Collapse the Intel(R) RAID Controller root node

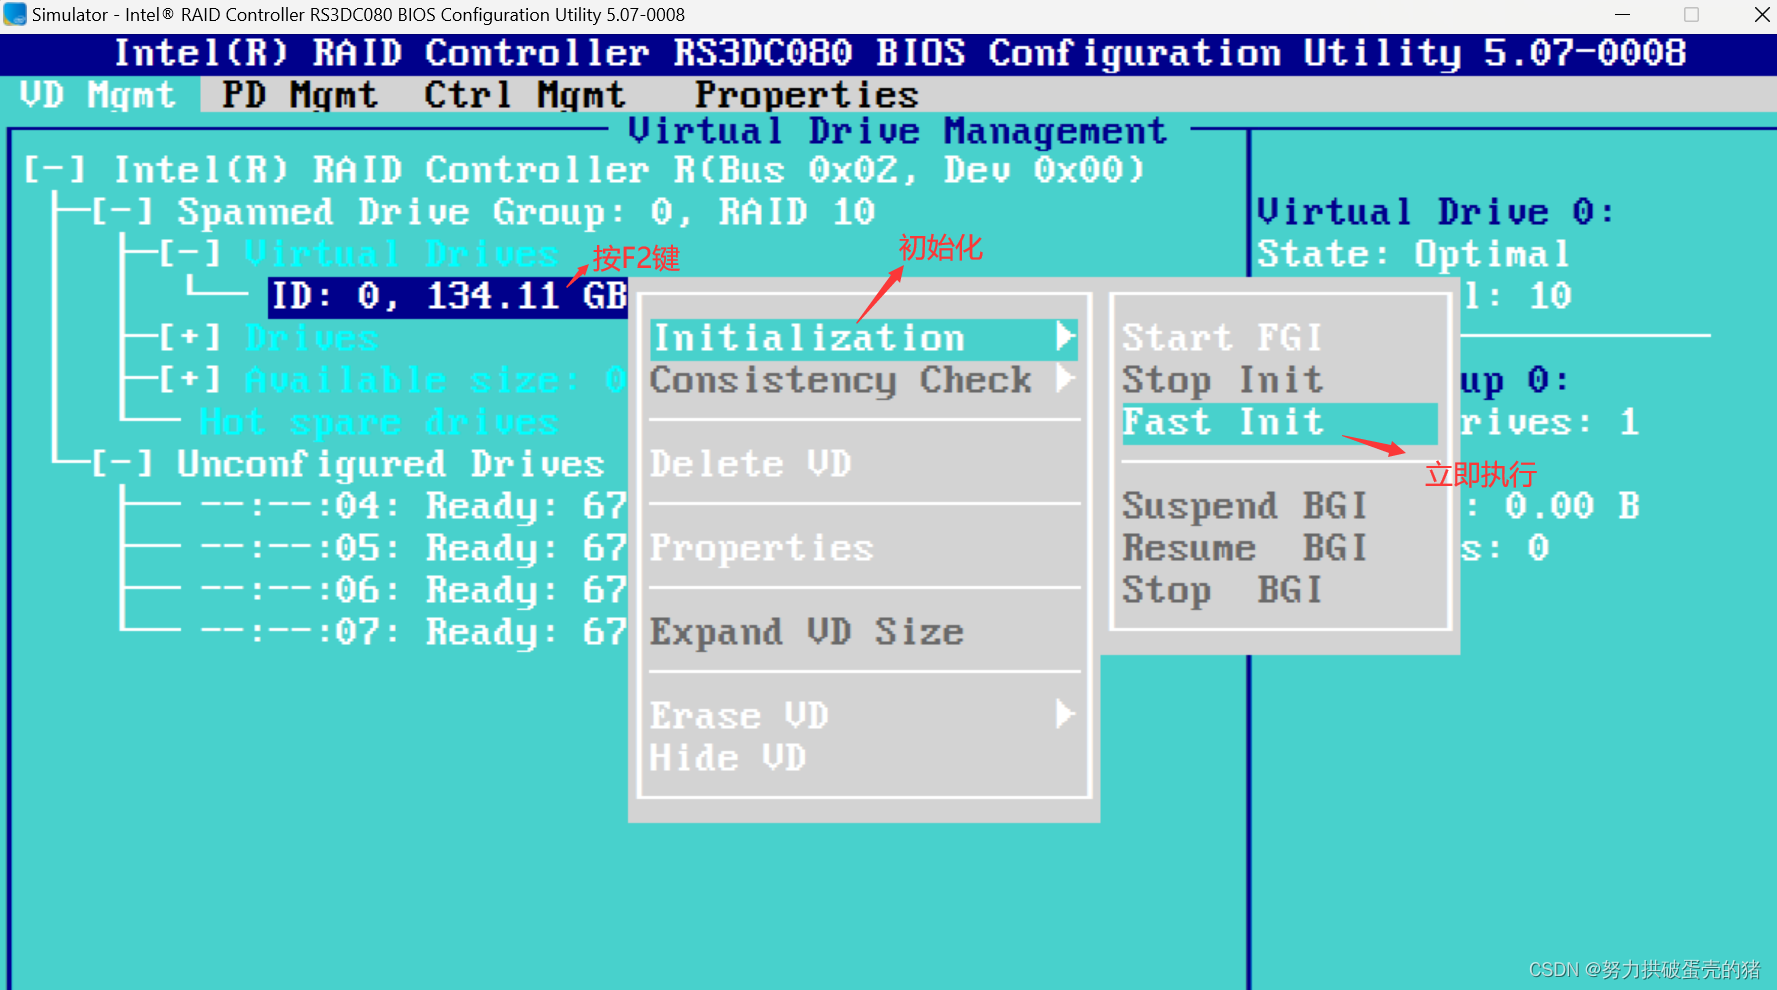tap(55, 170)
